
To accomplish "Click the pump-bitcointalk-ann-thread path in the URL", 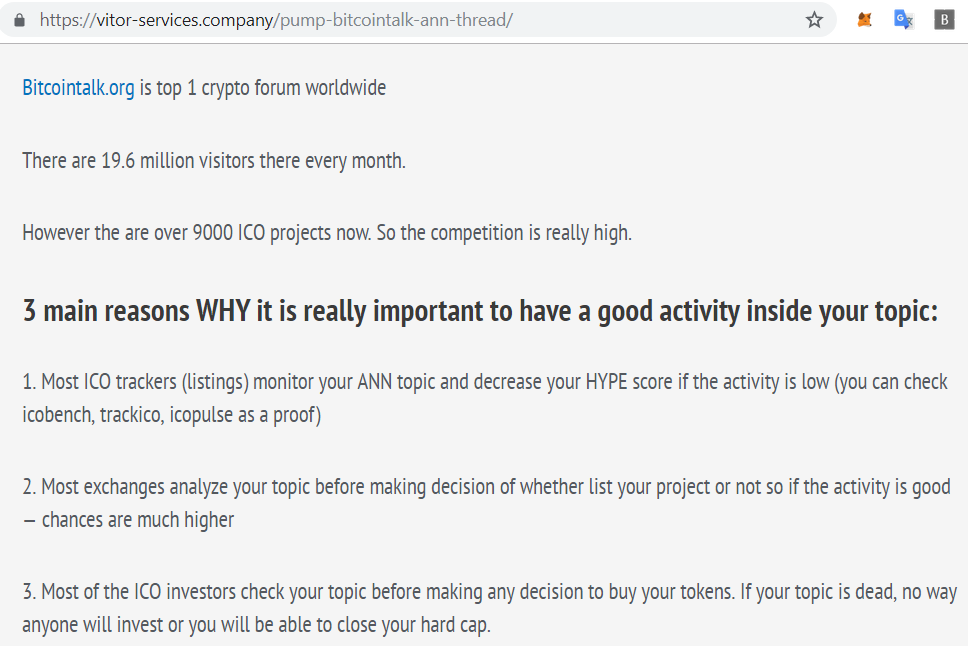I will 394,20.
